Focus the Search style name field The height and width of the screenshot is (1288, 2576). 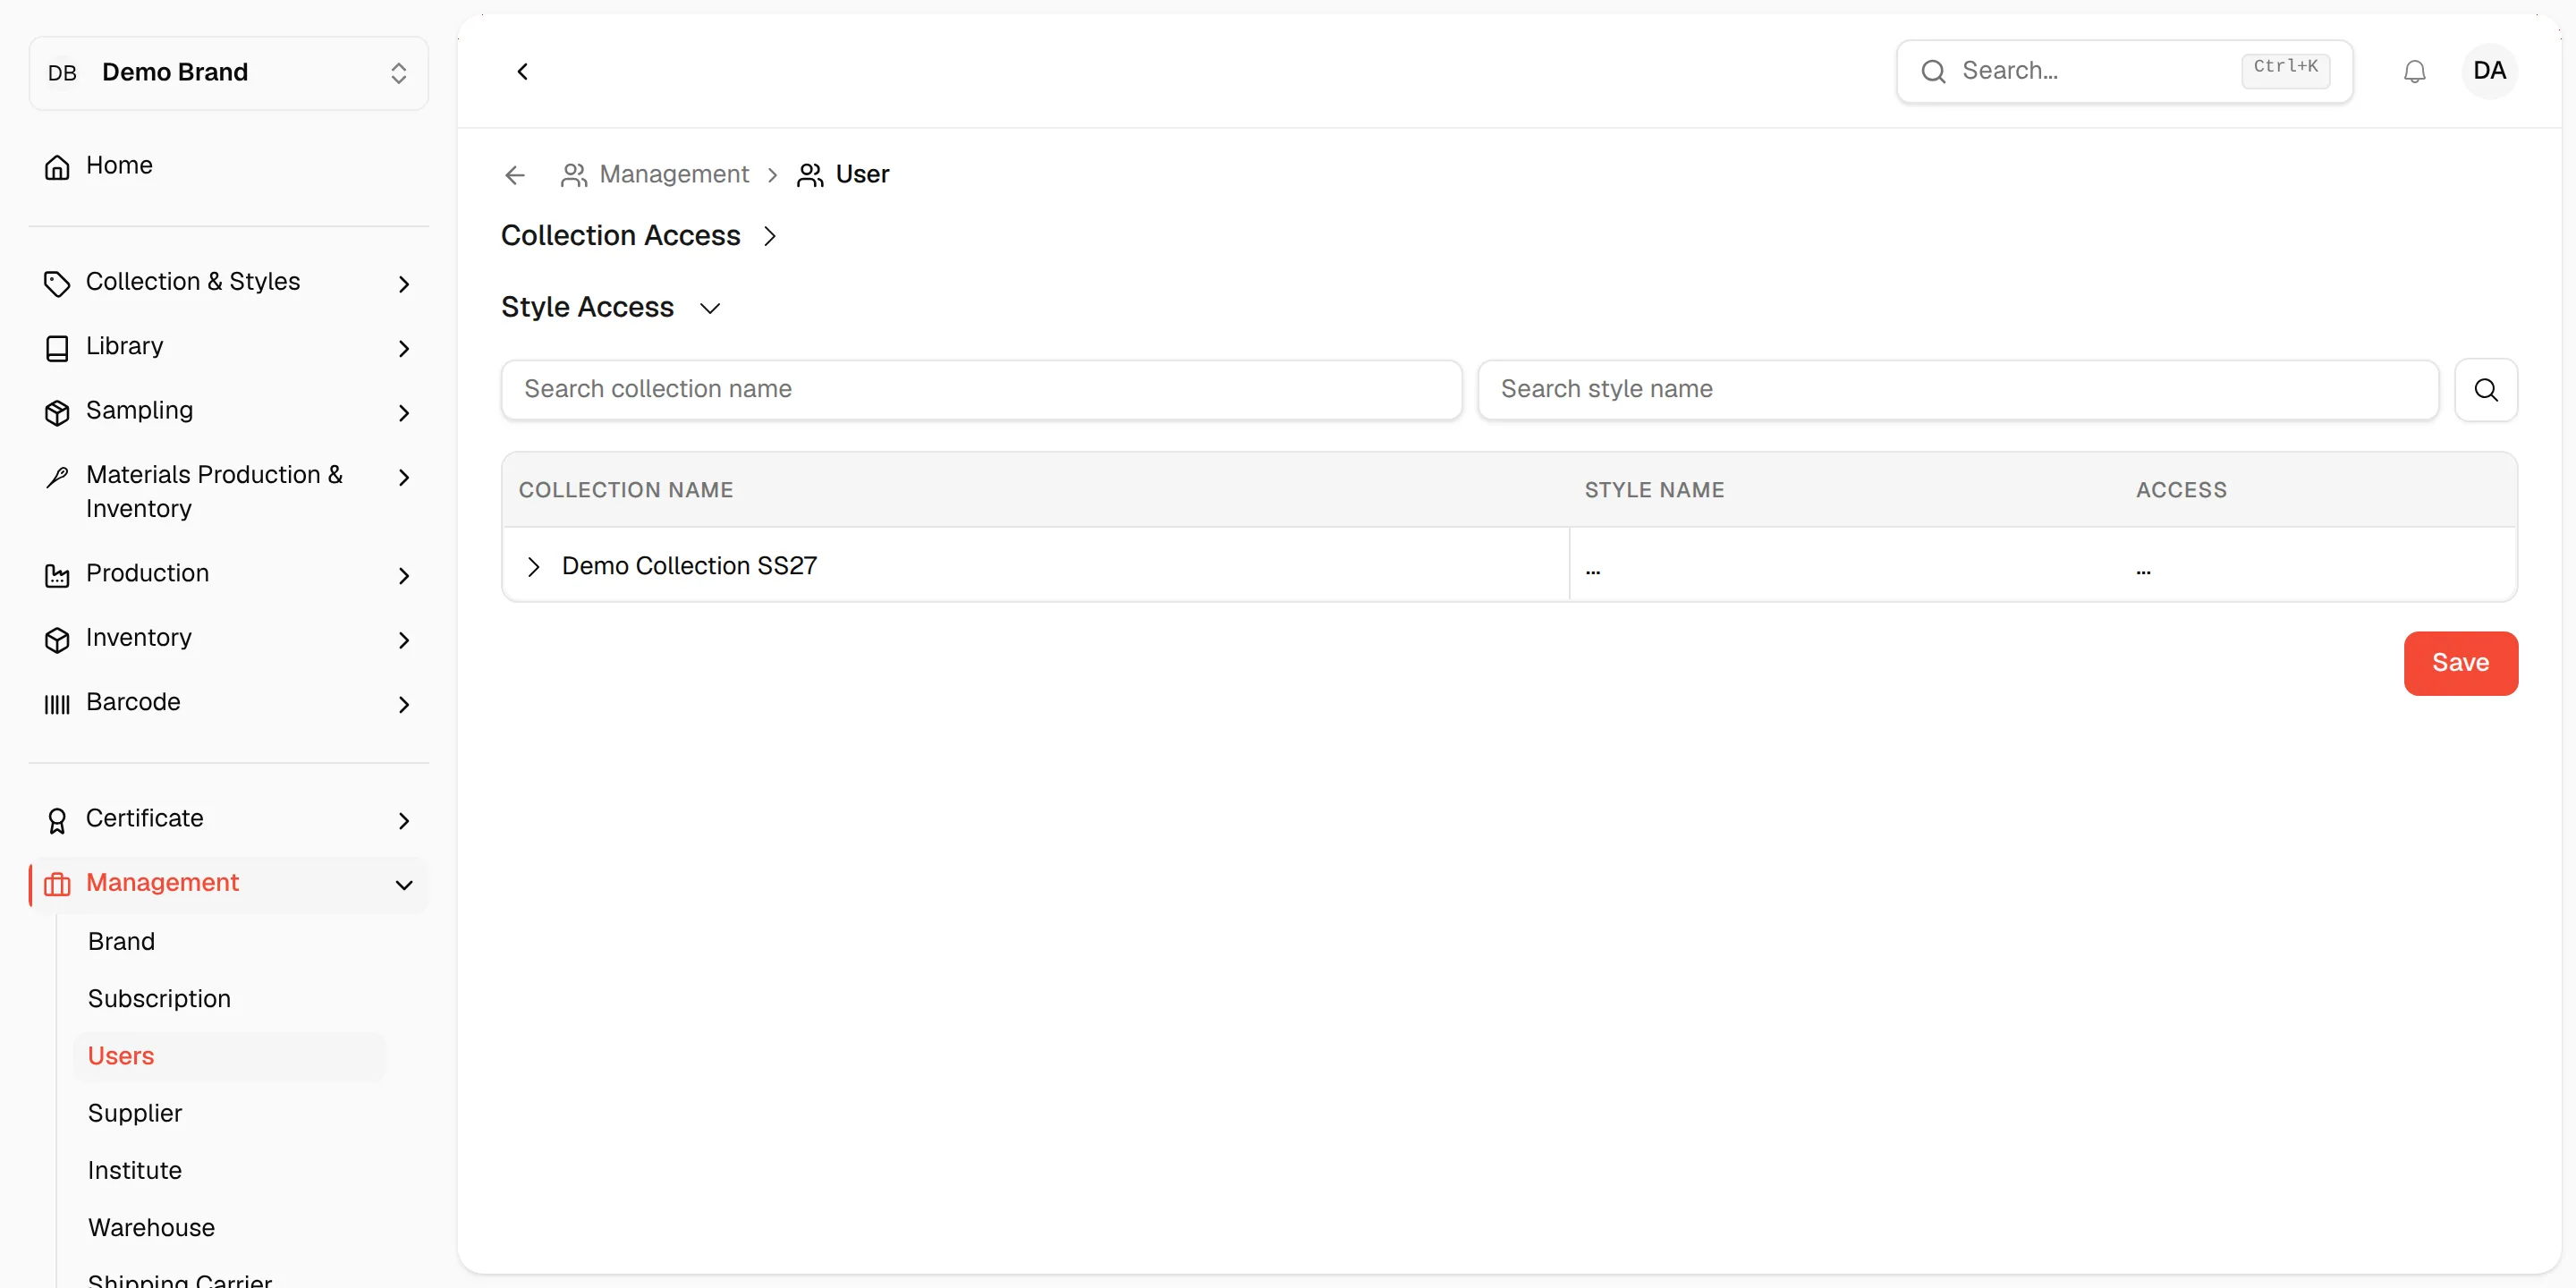(x=1957, y=390)
